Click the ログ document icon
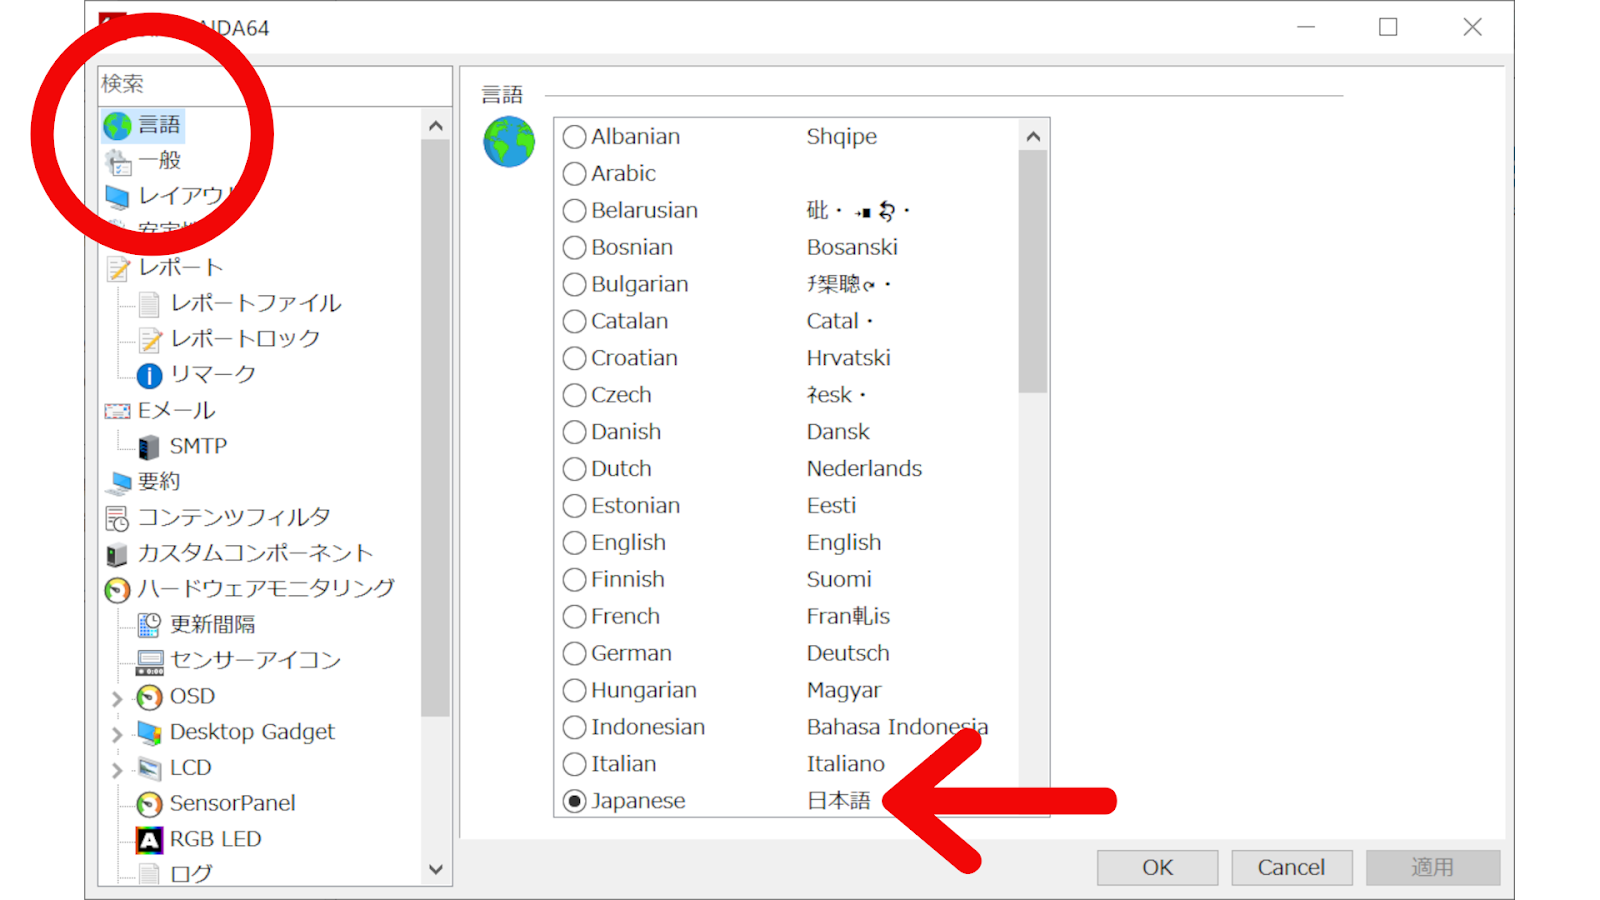The image size is (1600, 900). 149,874
